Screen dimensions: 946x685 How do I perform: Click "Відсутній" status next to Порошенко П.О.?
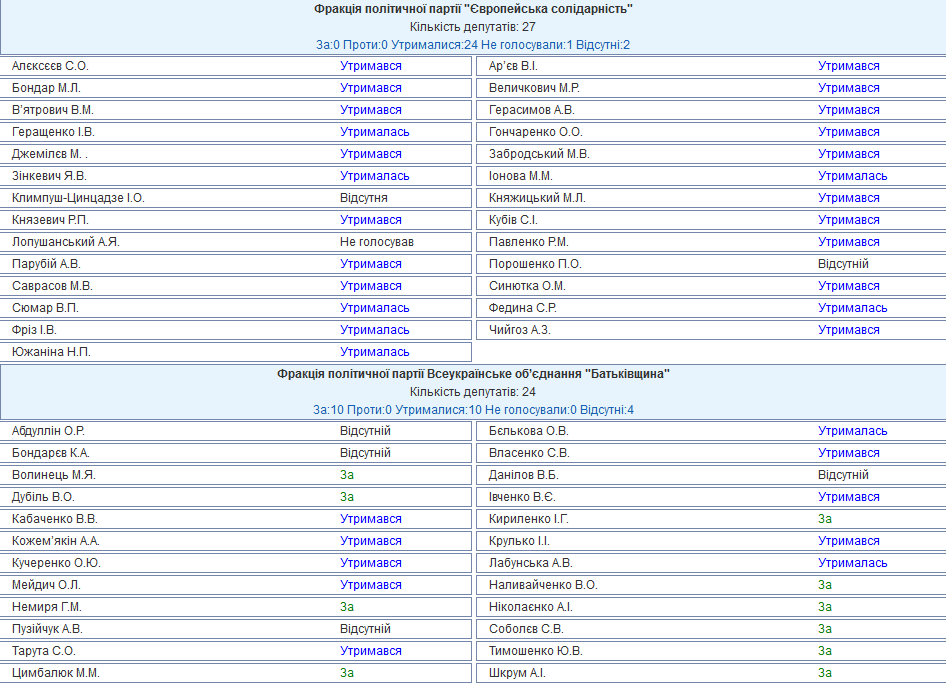pos(843,264)
